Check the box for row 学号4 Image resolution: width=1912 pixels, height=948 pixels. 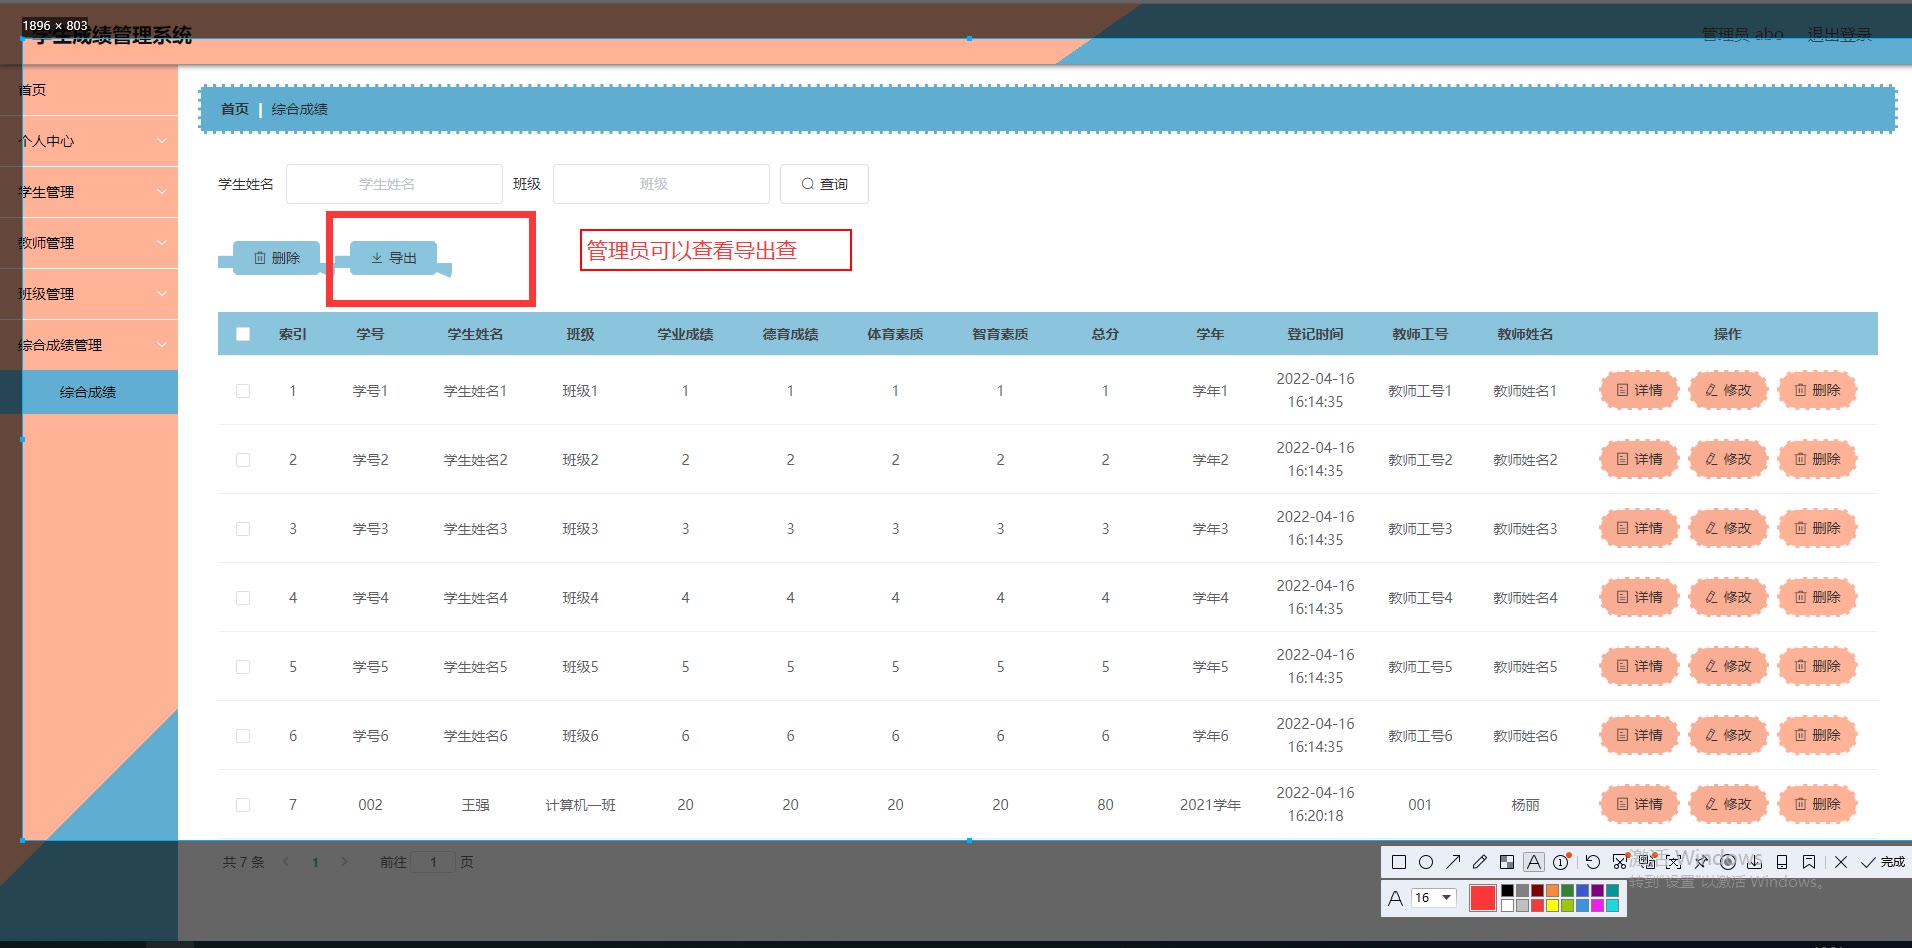pos(243,598)
